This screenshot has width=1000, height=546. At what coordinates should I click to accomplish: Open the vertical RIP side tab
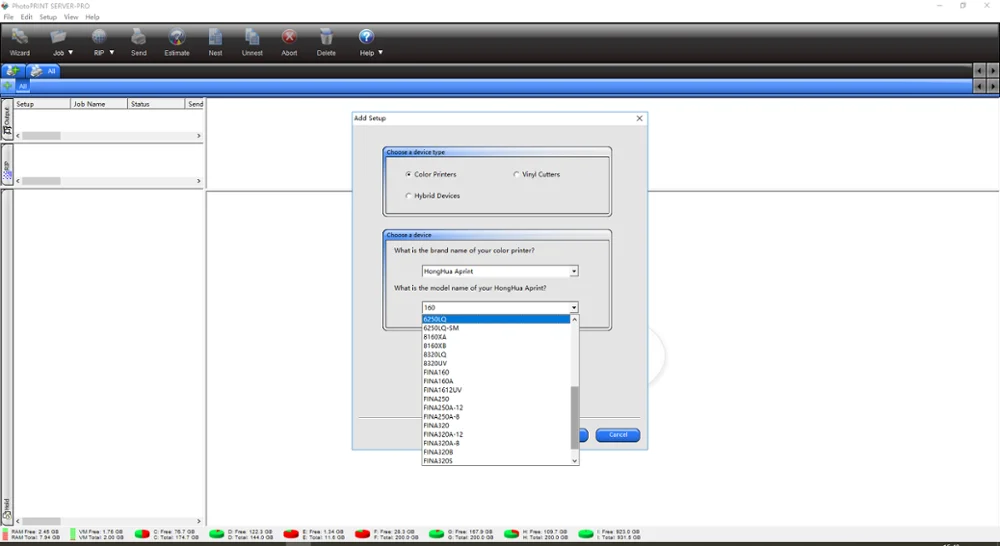(x=7, y=165)
